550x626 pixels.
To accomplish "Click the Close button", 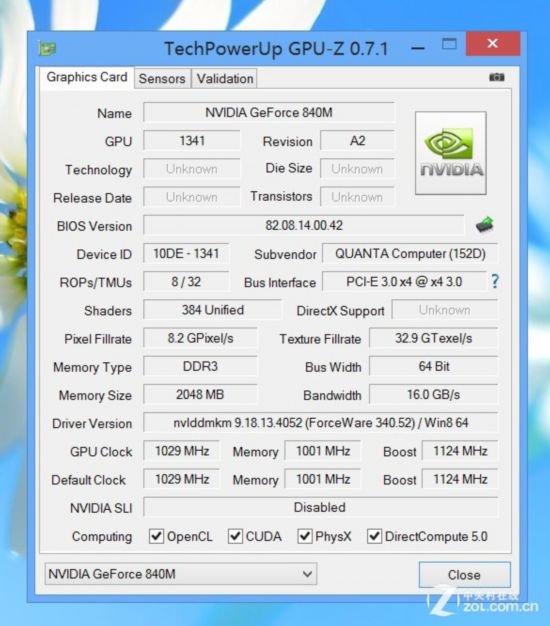I will pos(464,575).
